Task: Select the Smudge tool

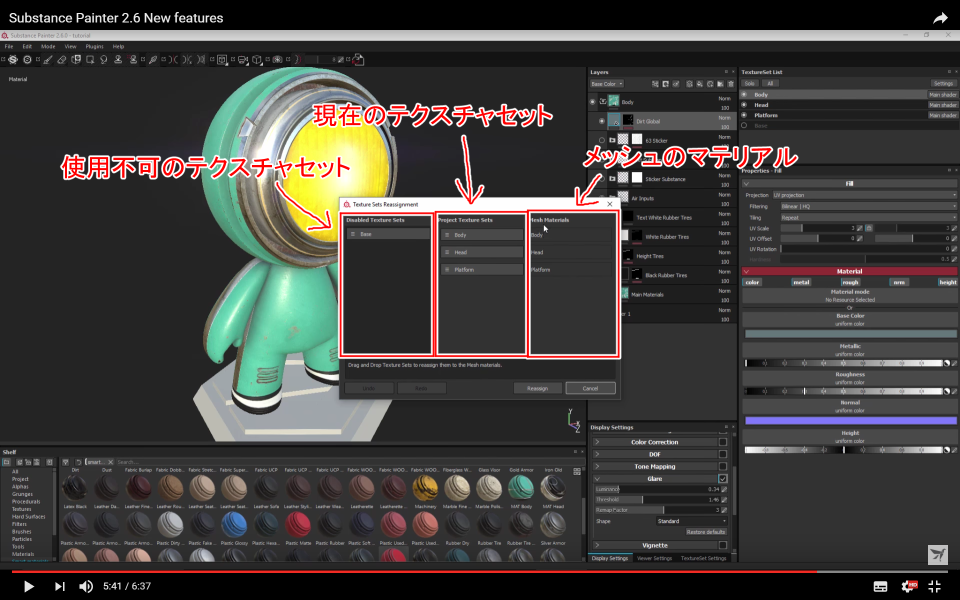Action: click(103, 59)
